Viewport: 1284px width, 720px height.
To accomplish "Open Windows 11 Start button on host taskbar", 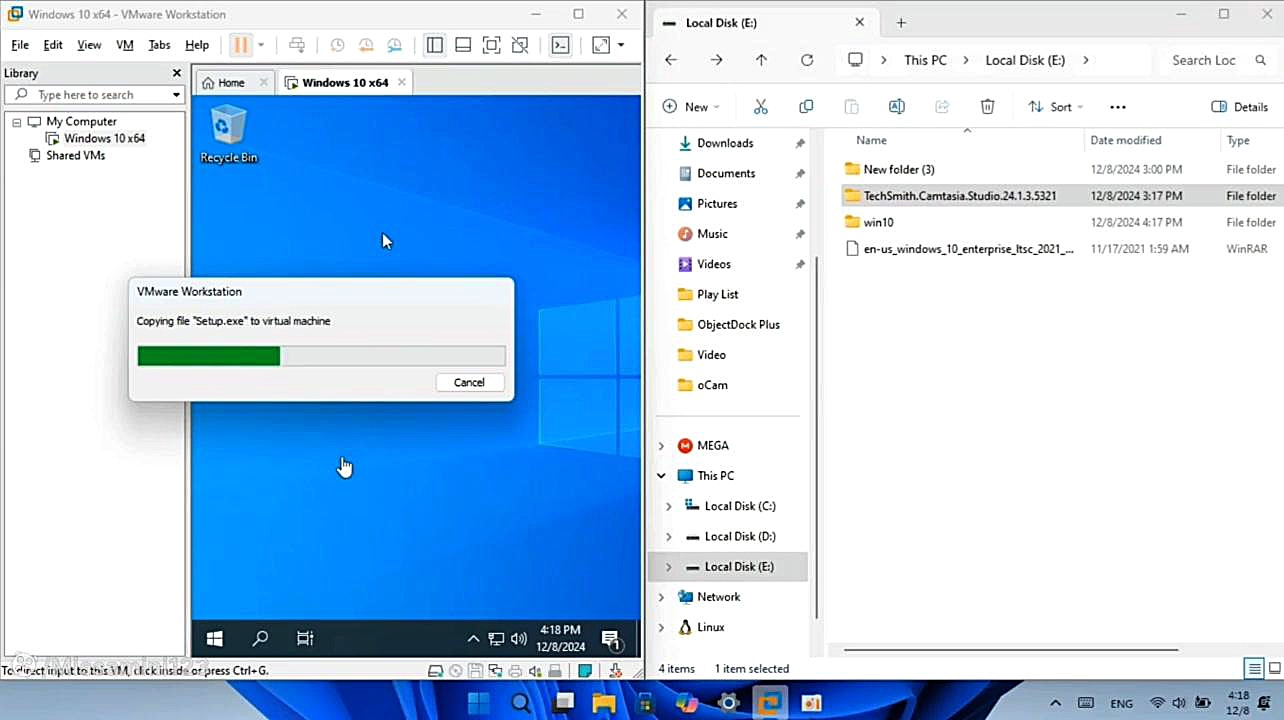I will [x=478, y=702].
